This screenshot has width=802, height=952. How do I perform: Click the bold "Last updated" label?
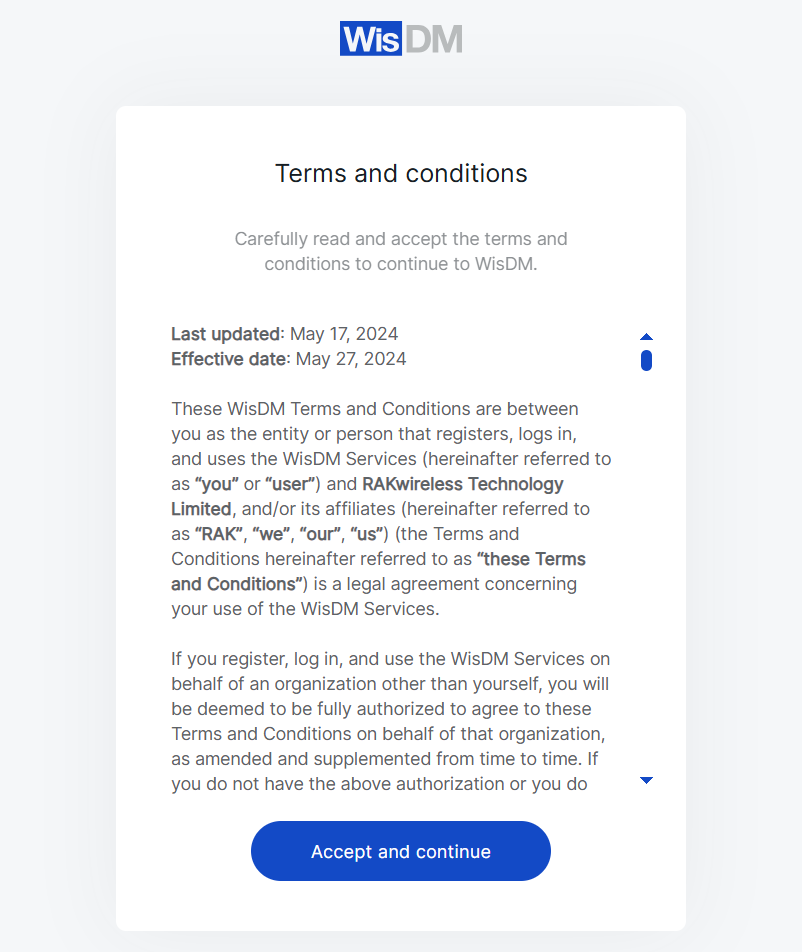[224, 333]
